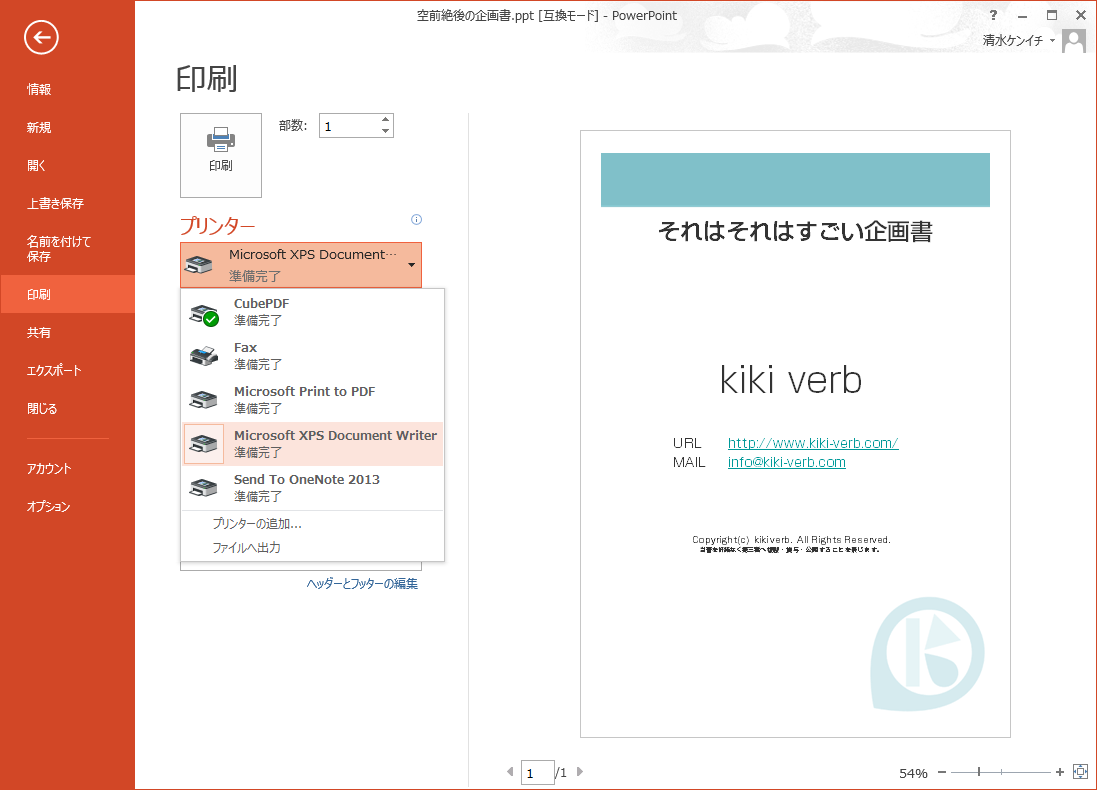Screen dimensions: 1097x790
Task: Click the large Print button with printer icon
Action: coord(220,155)
